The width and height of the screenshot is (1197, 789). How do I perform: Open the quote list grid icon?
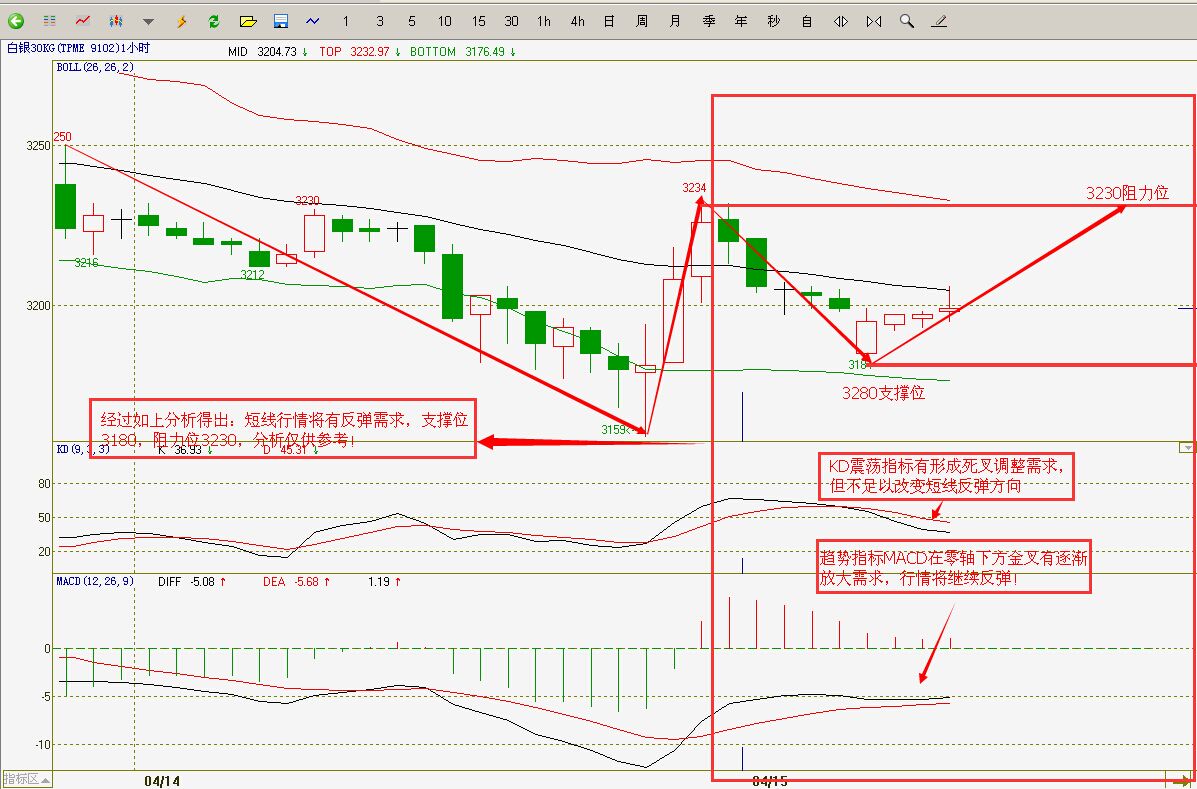click(49, 21)
